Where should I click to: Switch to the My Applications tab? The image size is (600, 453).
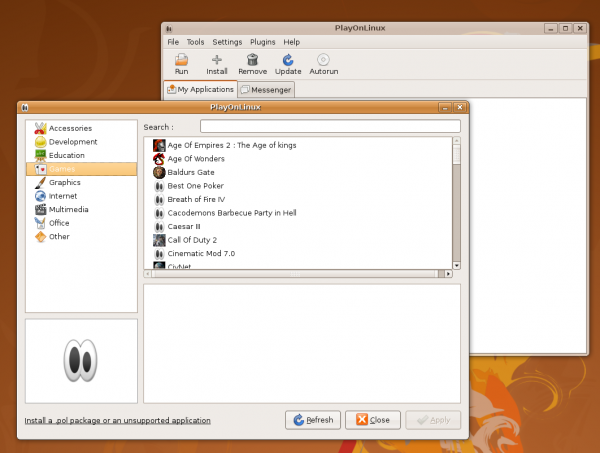pos(201,89)
